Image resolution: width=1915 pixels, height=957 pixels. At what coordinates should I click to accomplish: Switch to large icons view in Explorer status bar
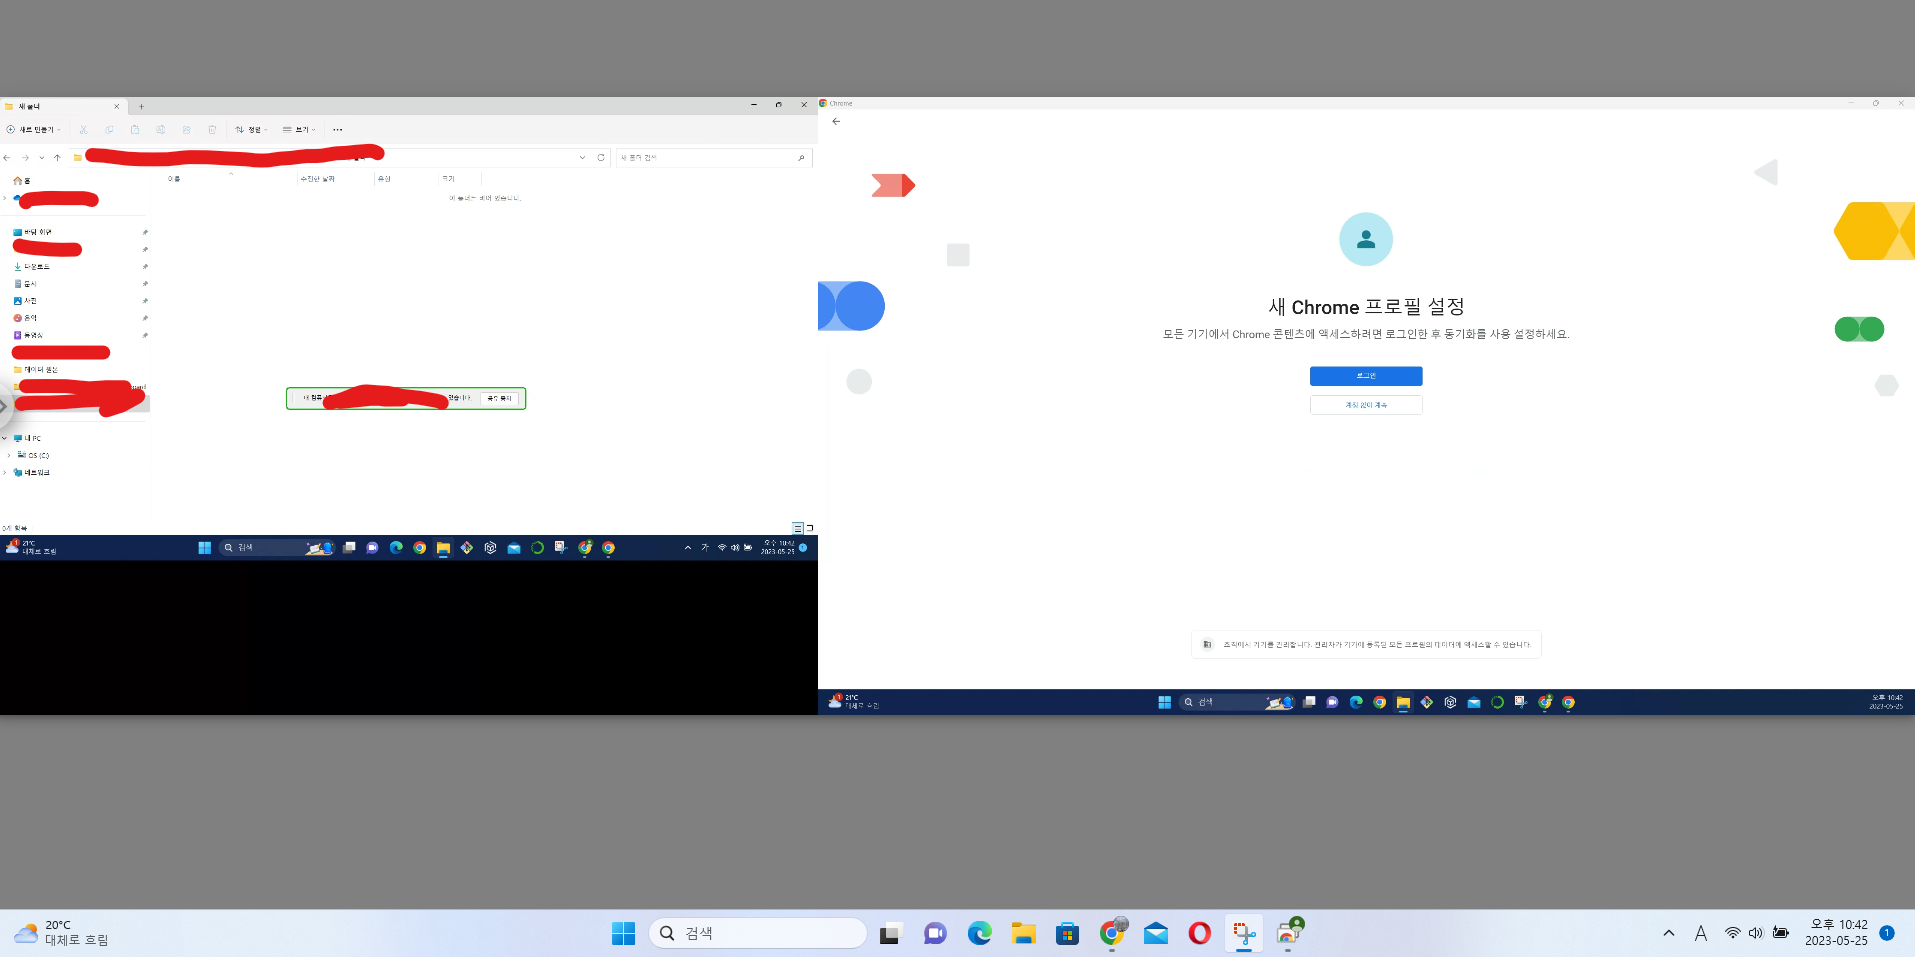pyautogui.click(x=809, y=528)
